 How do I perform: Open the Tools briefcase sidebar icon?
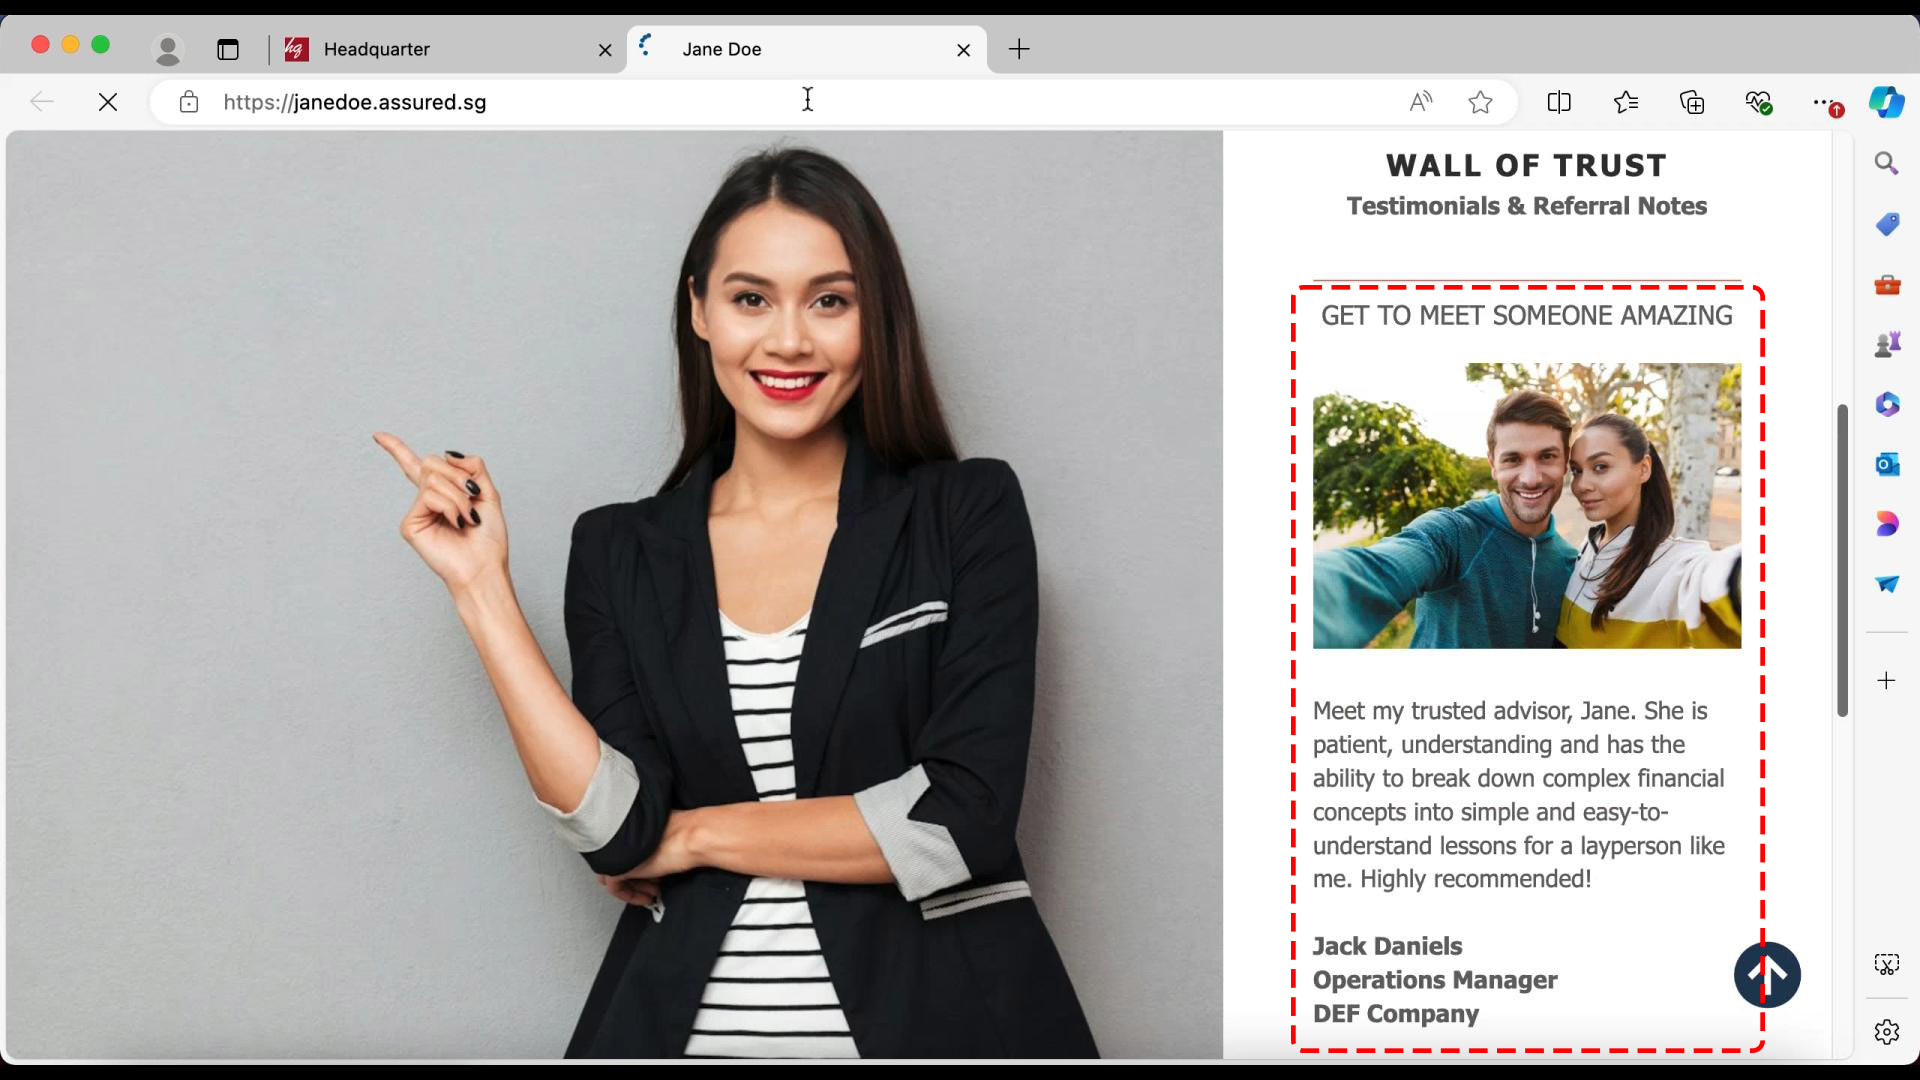[1887, 285]
